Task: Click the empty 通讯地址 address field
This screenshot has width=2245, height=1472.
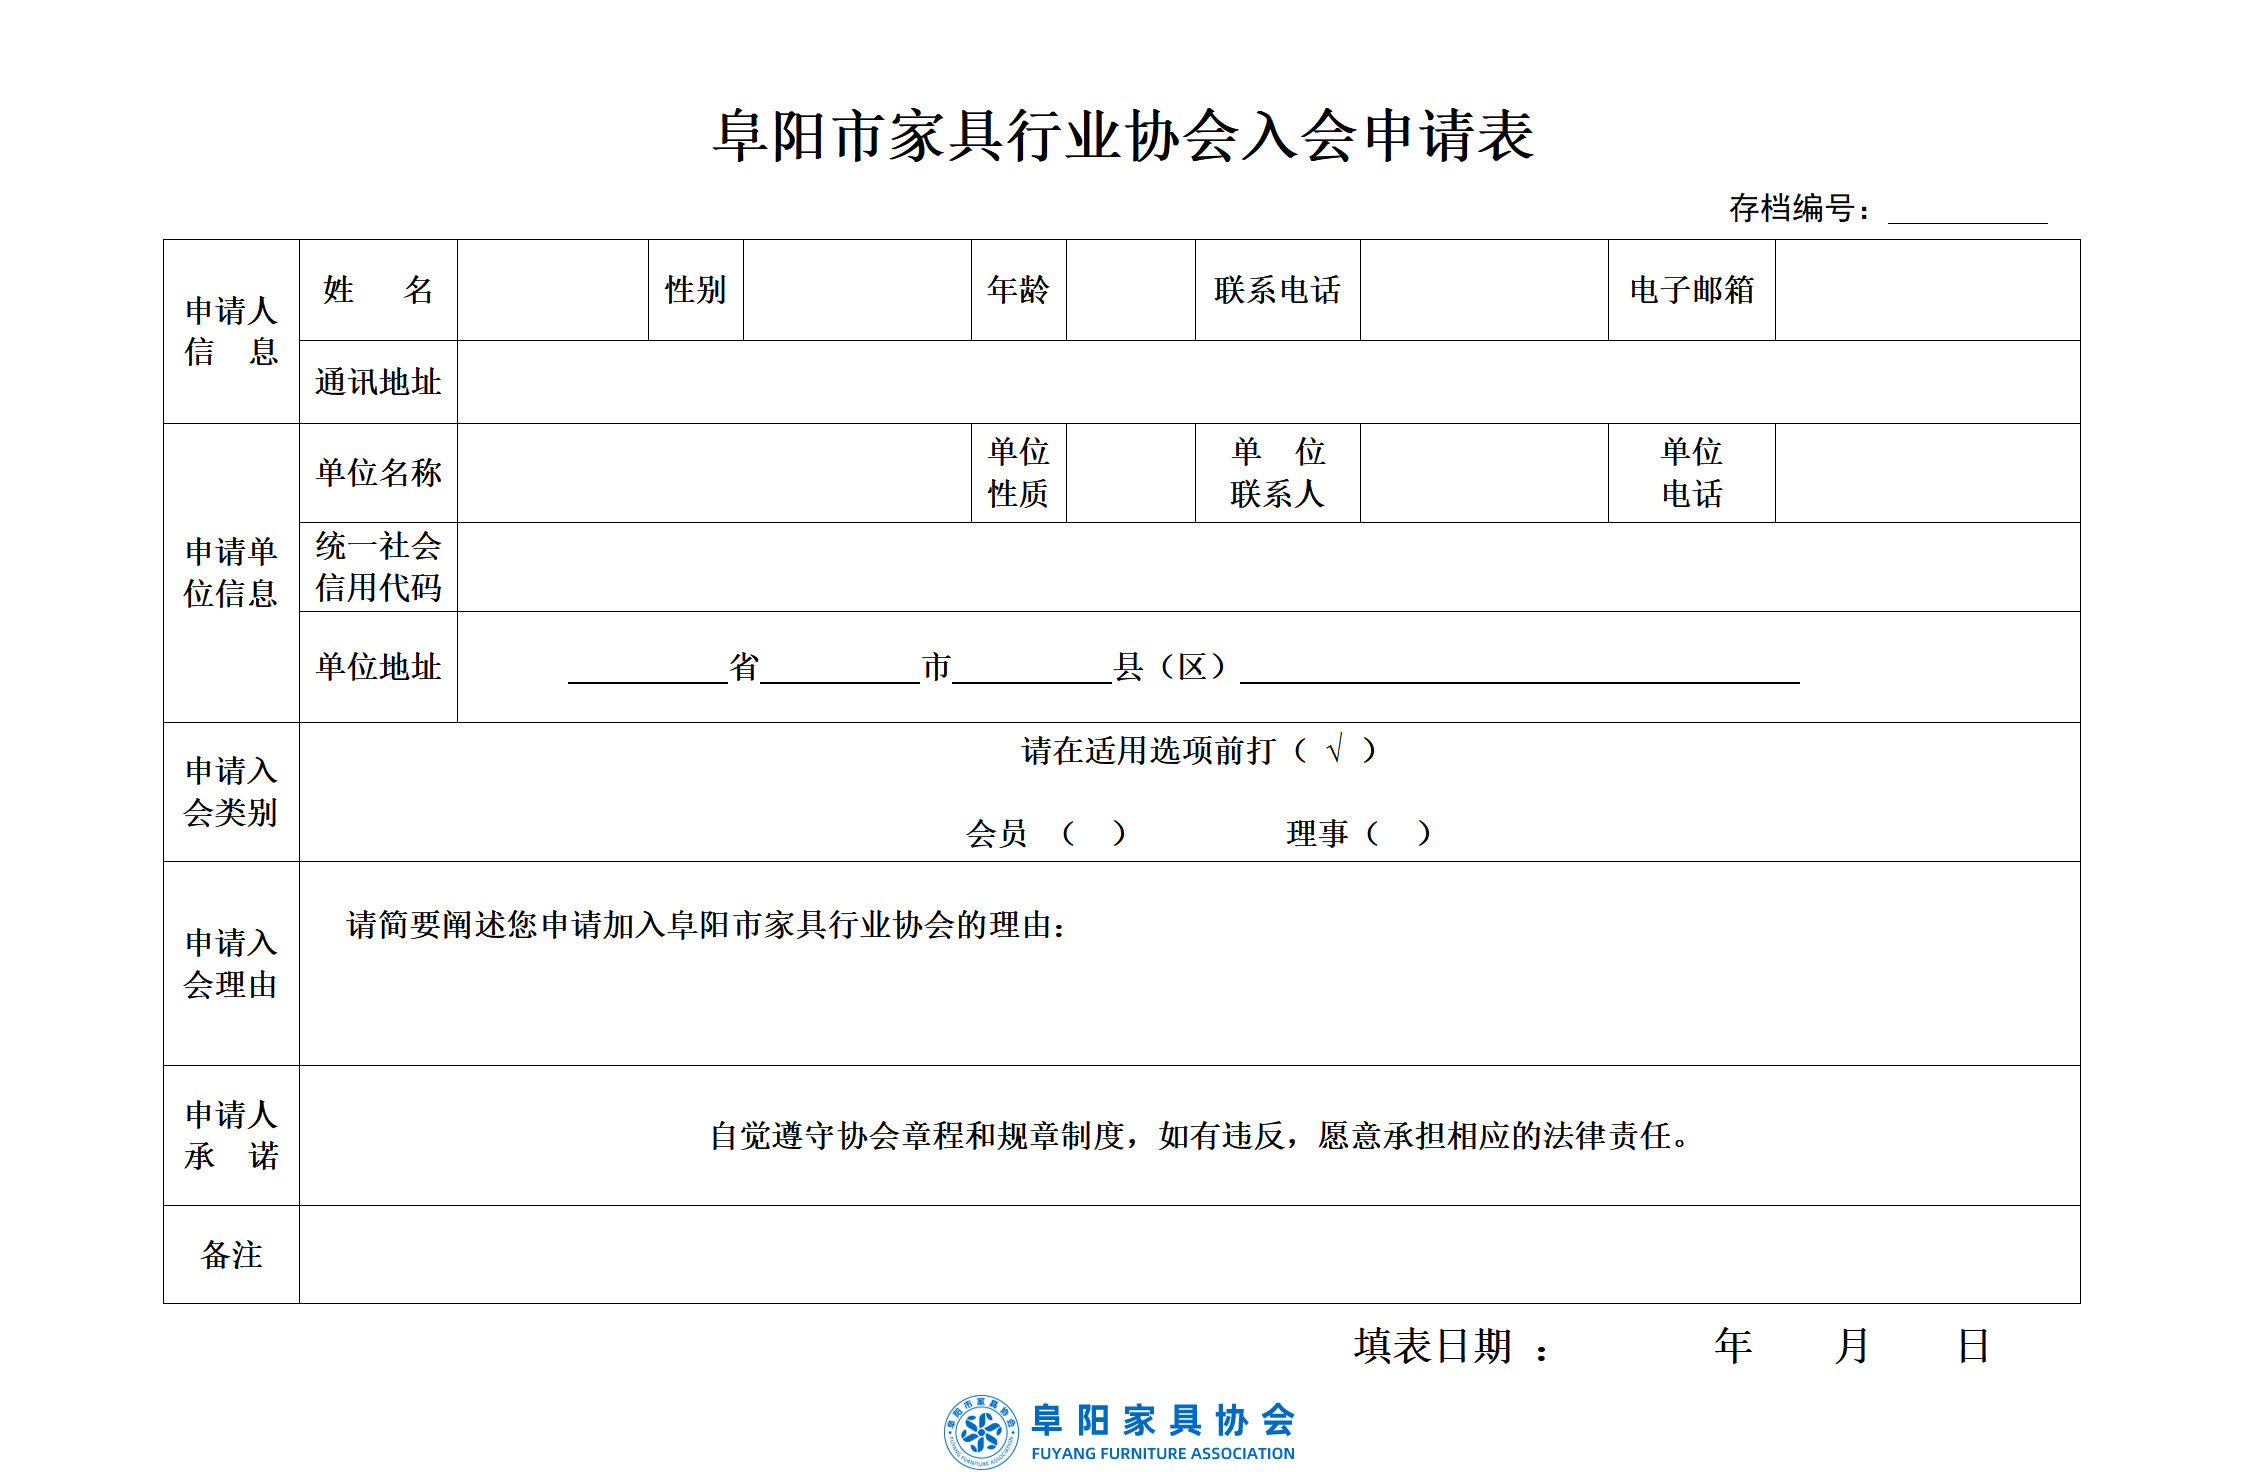Action: coord(1268,382)
